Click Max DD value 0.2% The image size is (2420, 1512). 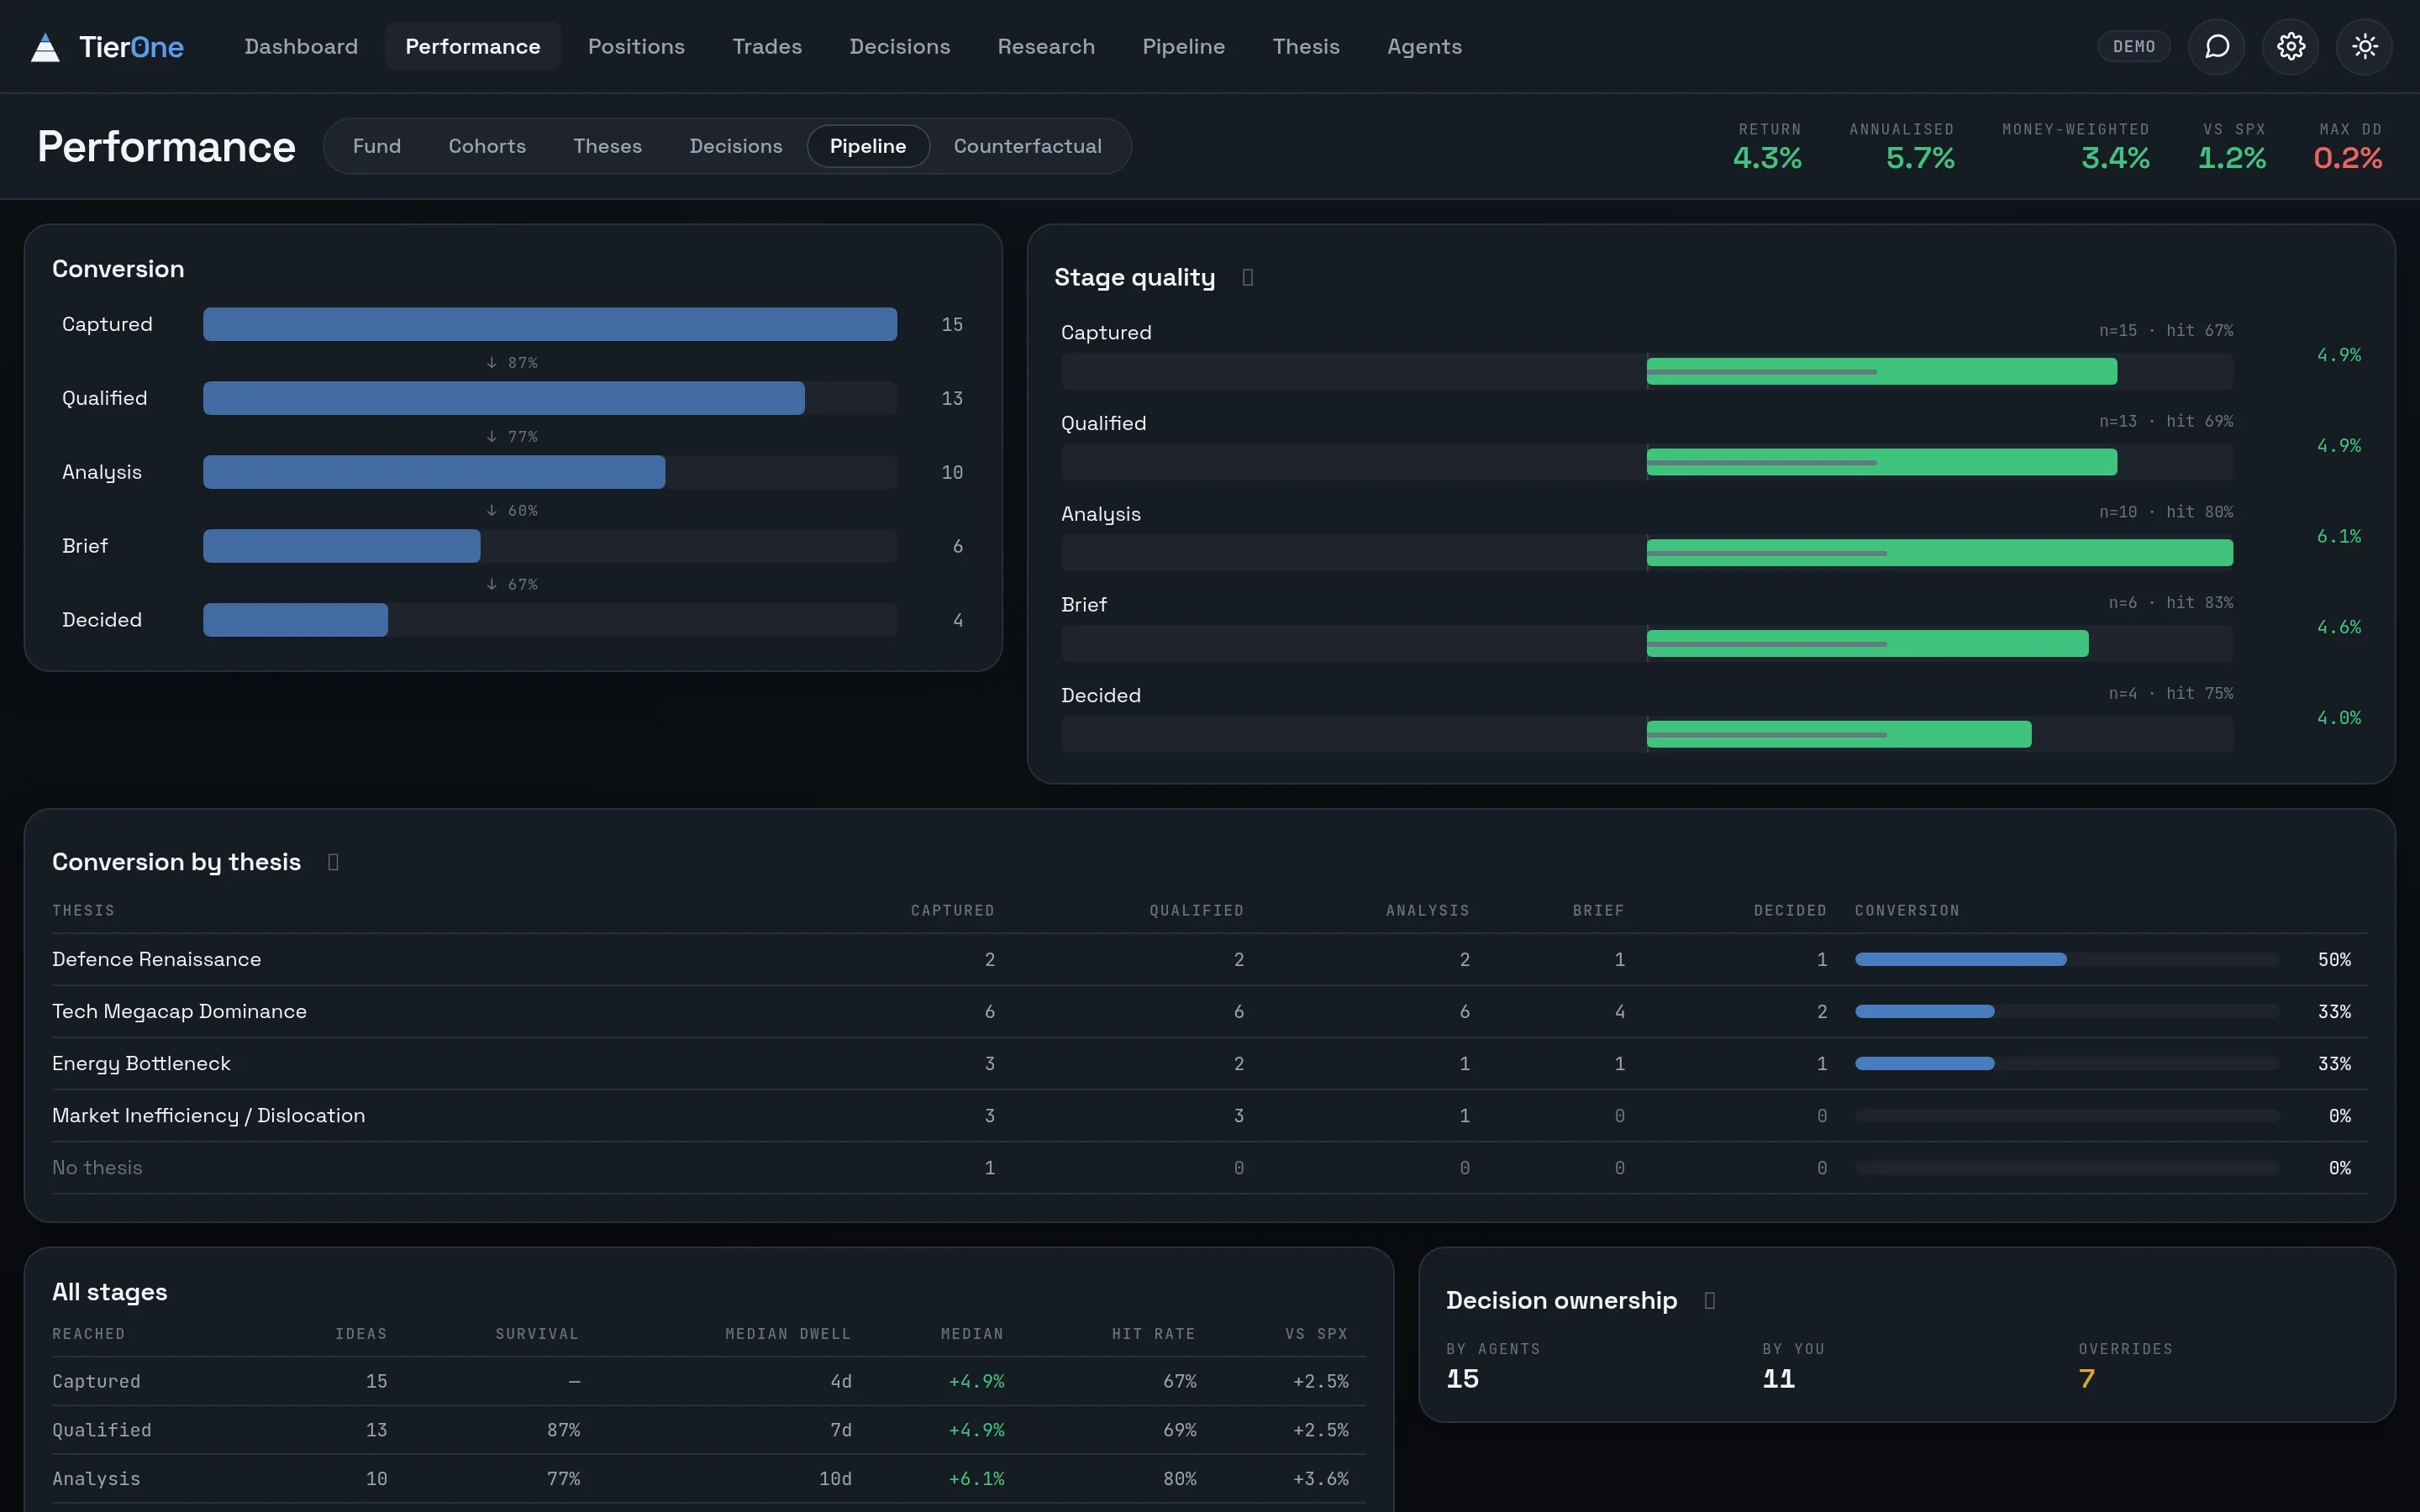coord(2347,158)
